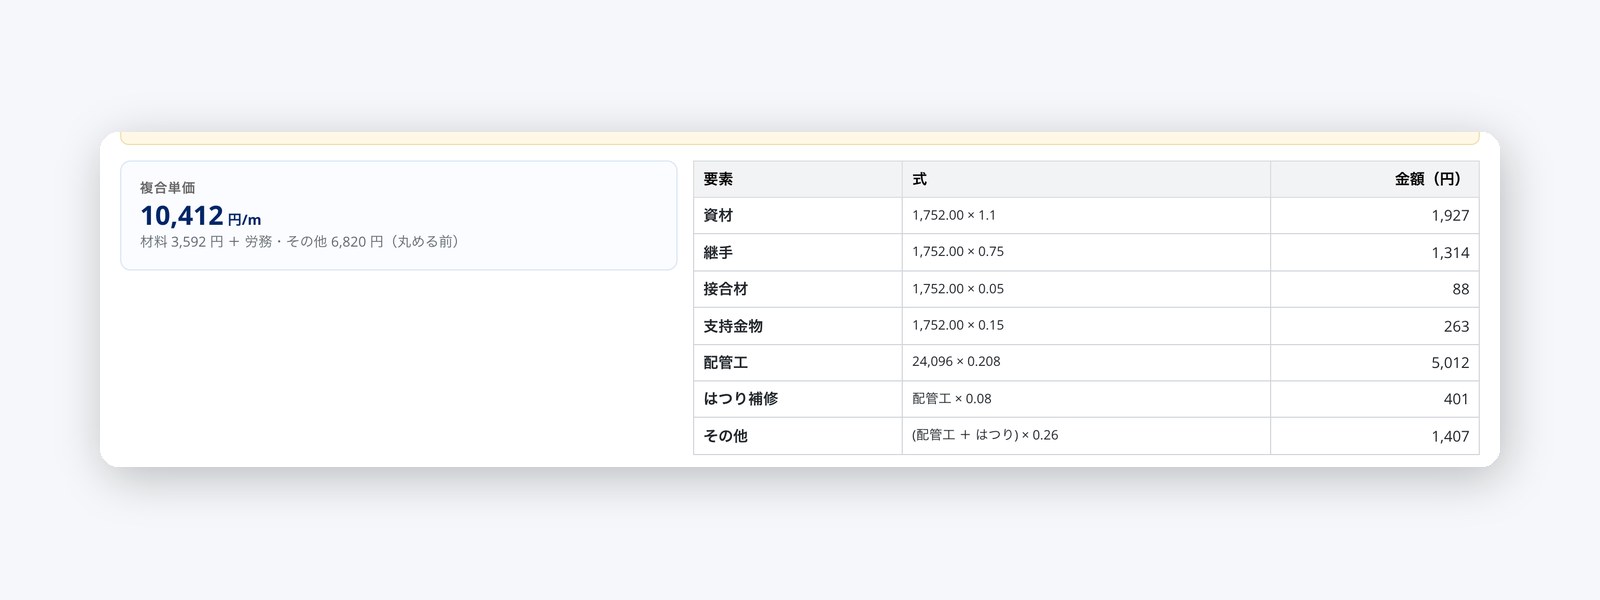This screenshot has height=600, width=1600.
Task: Select the その他 row label
Action: [x=725, y=436]
